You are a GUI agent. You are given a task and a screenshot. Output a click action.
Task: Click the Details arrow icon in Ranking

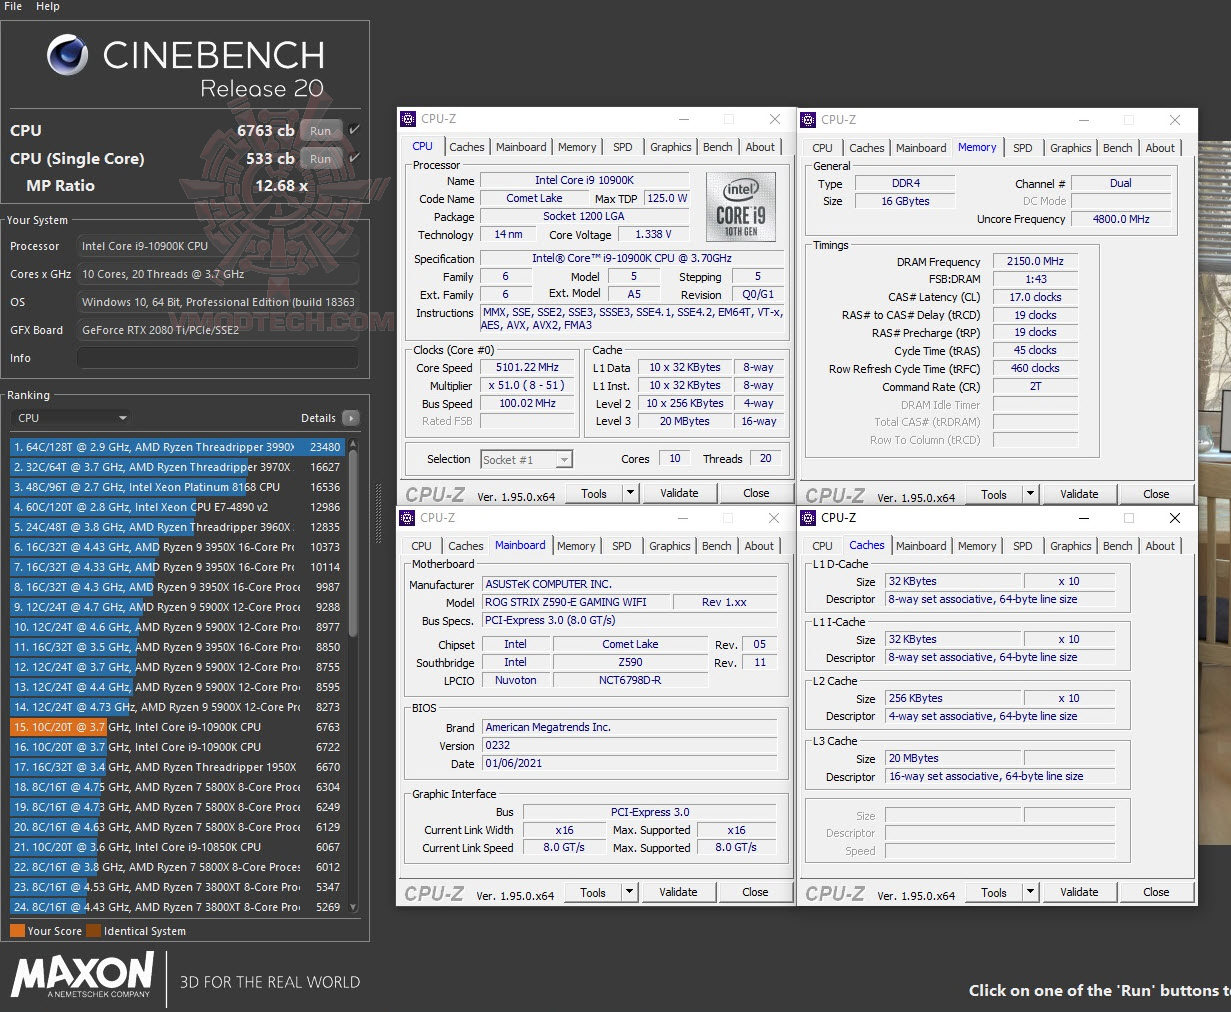tap(350, 418)
